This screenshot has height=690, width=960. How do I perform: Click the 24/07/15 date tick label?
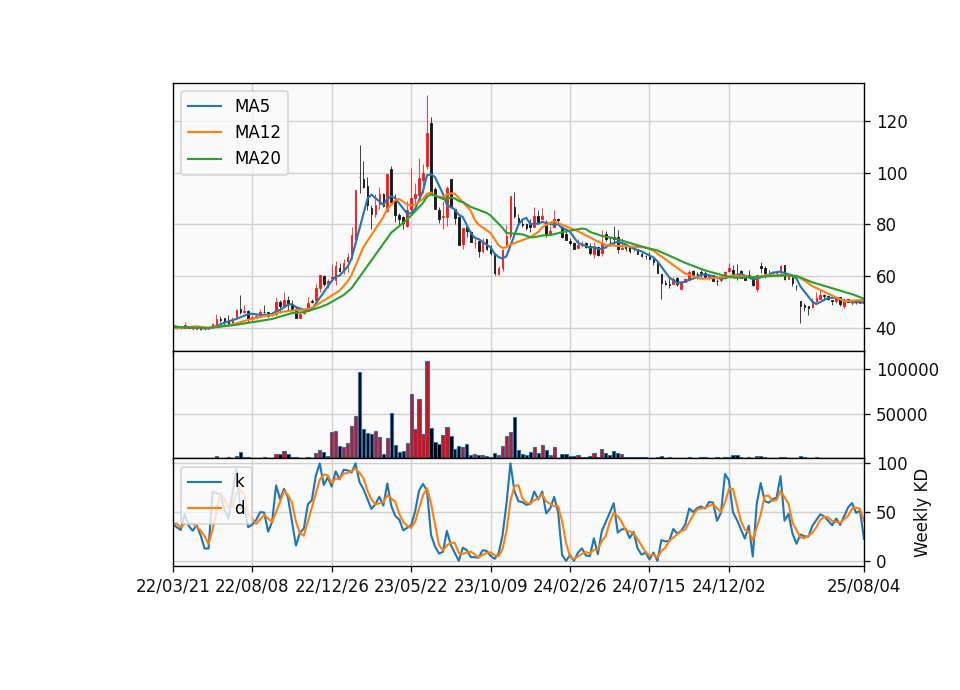click(x=649, y=587)
